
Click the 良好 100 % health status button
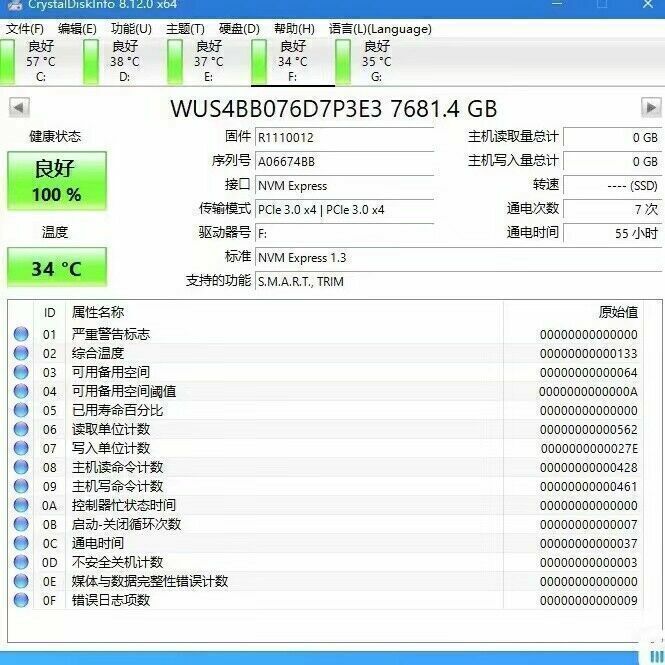coord(57,181)
